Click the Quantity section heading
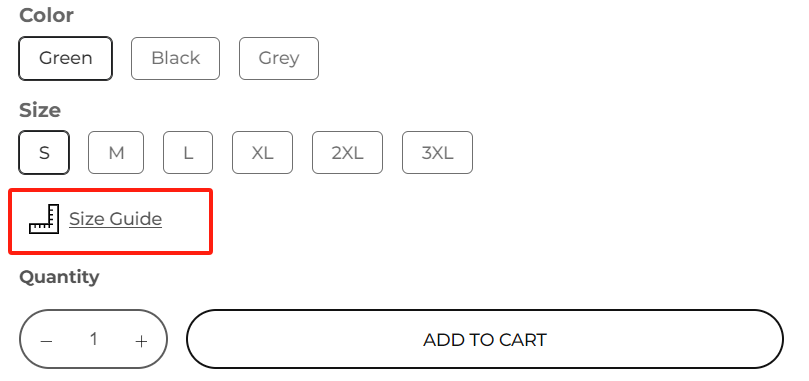Image resolution: width=809 pixels, height=381 pixels. pos(59,277)
